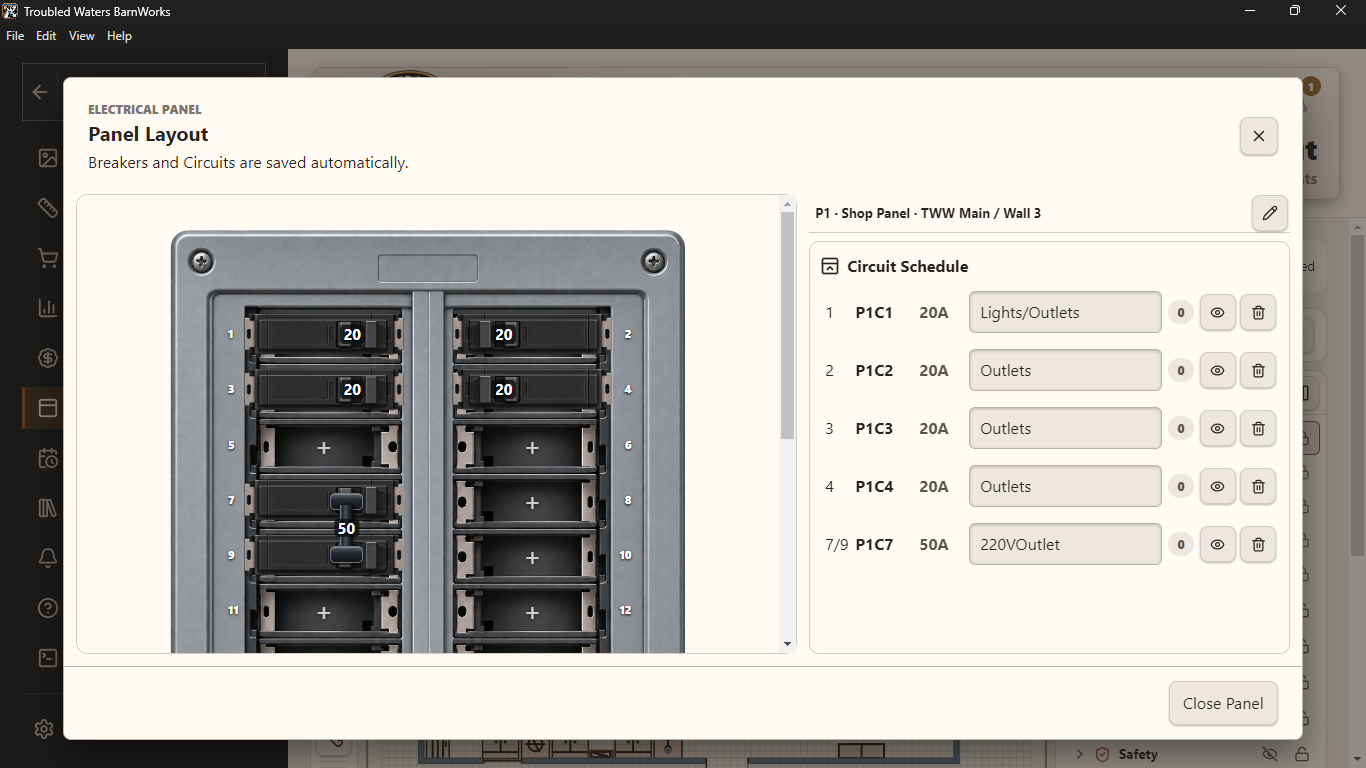1366x768 pixels.
Task: Click the P1C7 circuit label
Action: [x=874, y=545]
